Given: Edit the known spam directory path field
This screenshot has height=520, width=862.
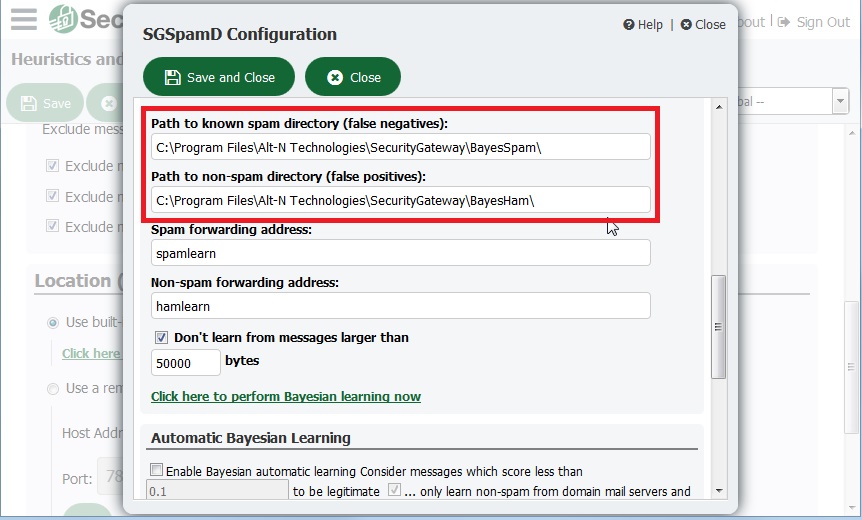Looking at the screenshot, I should 401,147.
